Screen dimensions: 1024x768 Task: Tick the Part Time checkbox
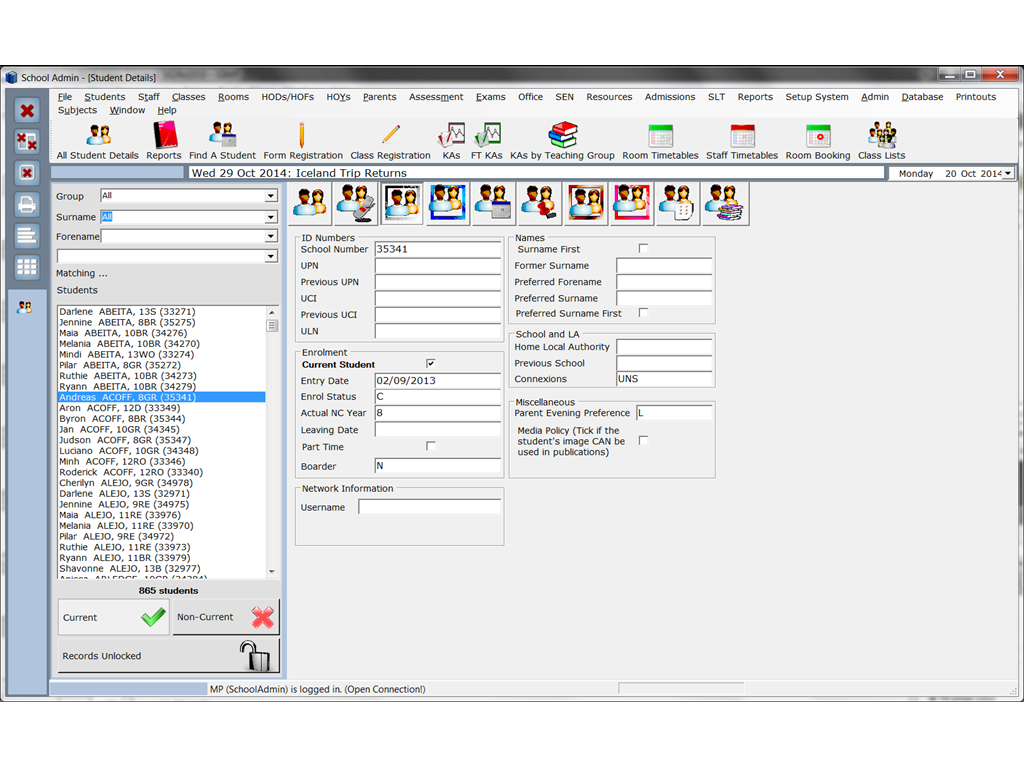click(431, 446)
